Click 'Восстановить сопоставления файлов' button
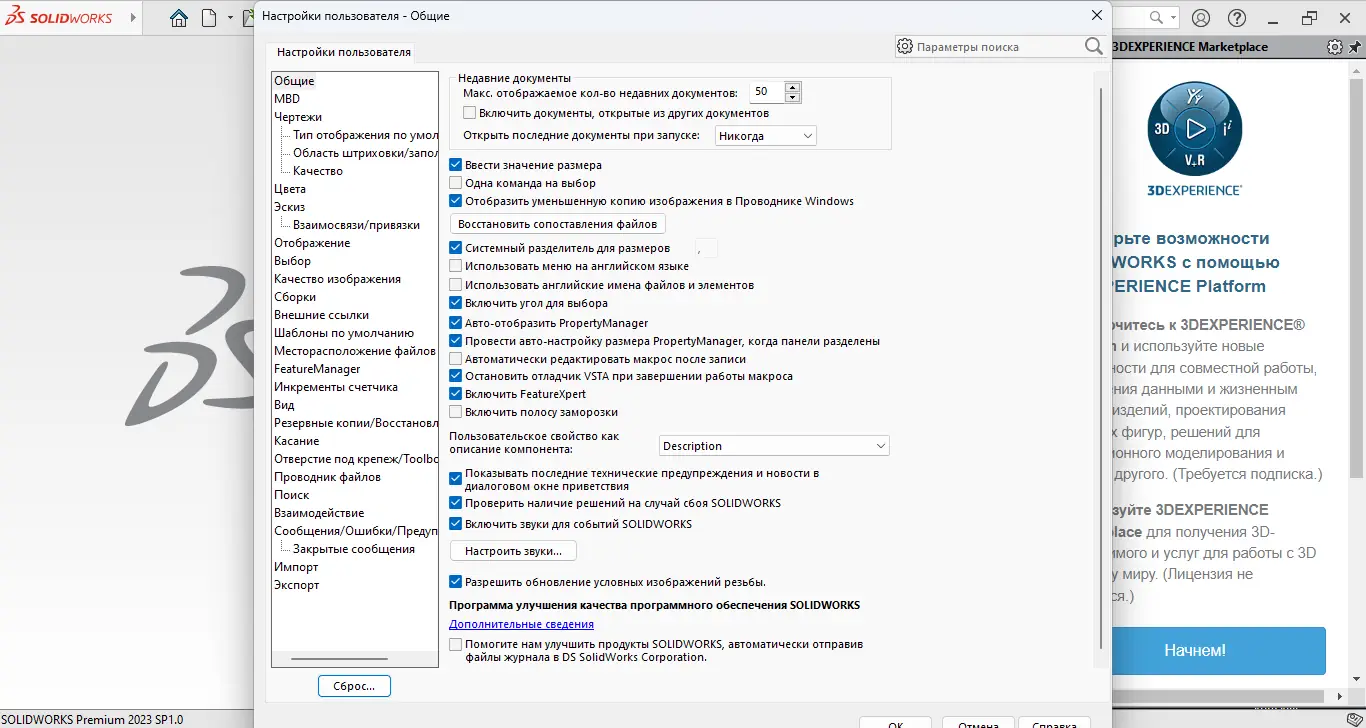Image resolution: width=1366 pixels, height=728 pixels. (x=558, y=224)
